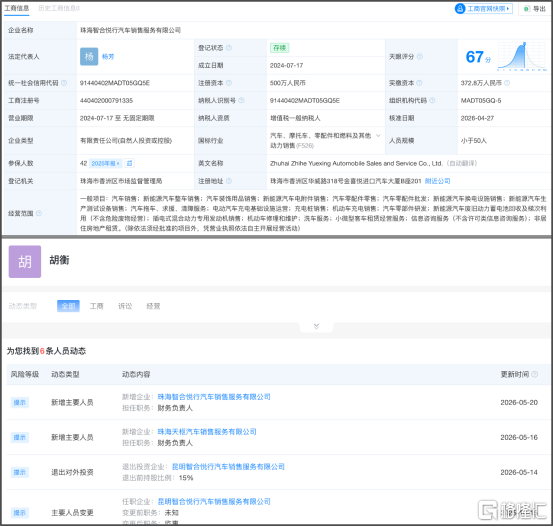Expand the 国标行业 chevron
553x527 pixels.
[x=378, y=135]
